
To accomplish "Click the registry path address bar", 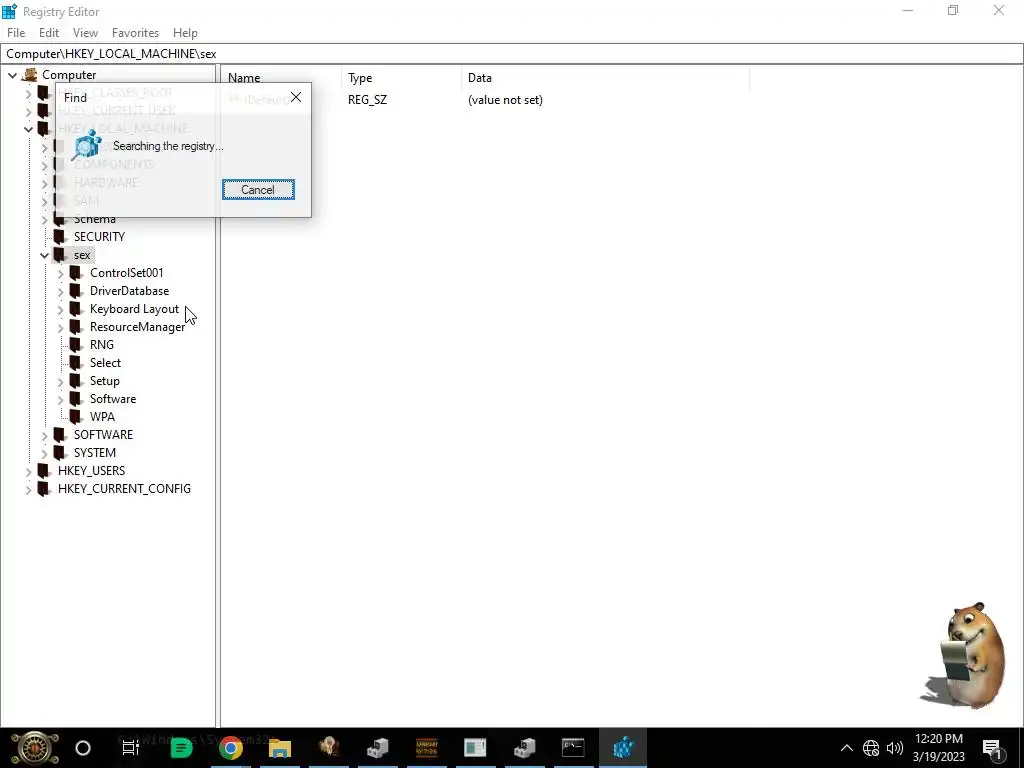I will 512,54.
